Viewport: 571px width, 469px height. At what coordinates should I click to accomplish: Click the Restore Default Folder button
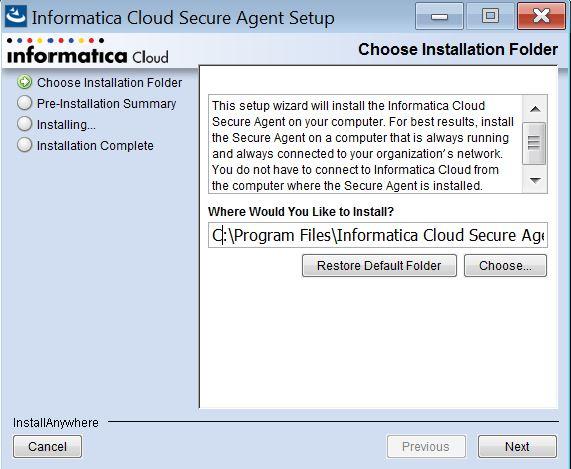point(379,265)
